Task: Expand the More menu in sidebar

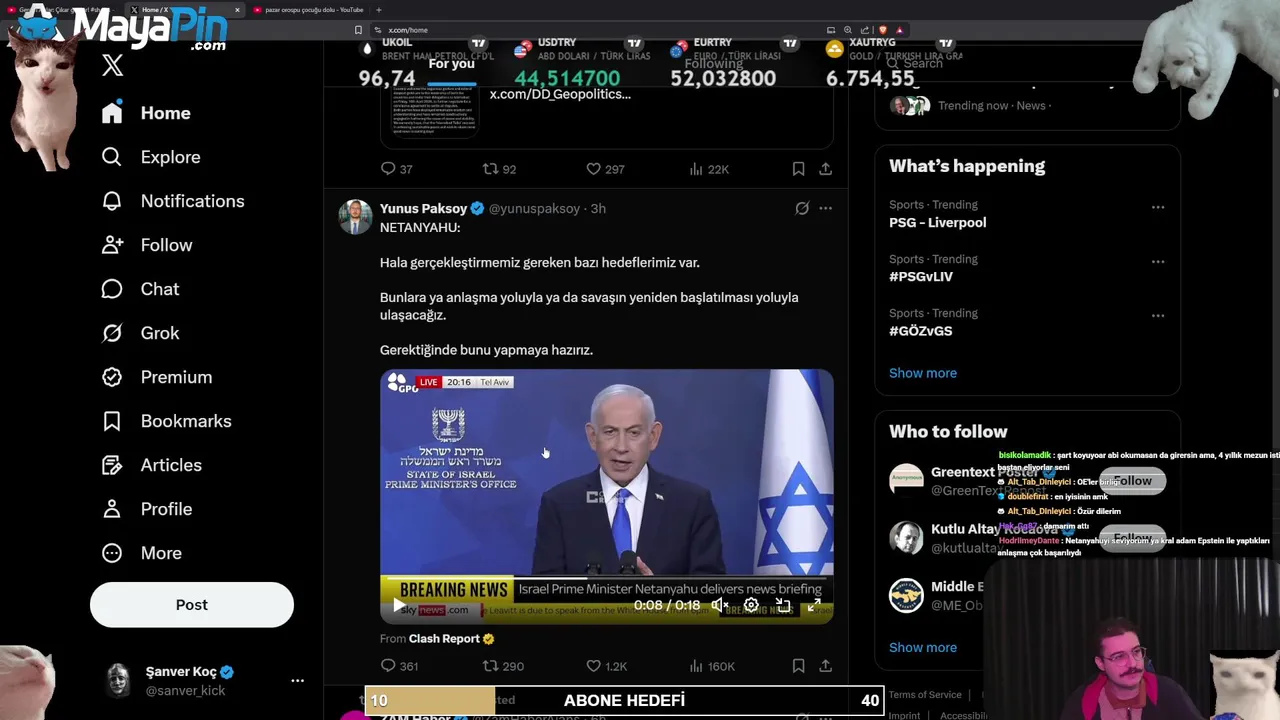Action: 141,553
